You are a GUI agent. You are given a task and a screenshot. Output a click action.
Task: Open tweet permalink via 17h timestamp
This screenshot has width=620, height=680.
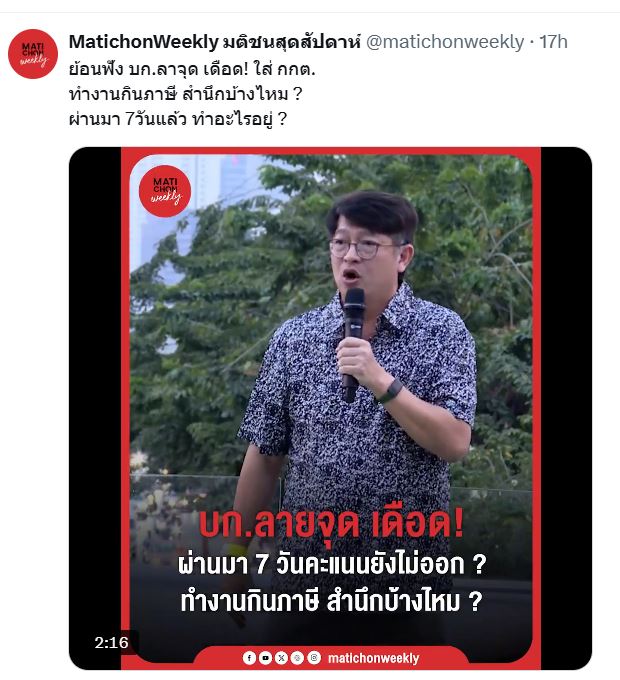[553, 42]
